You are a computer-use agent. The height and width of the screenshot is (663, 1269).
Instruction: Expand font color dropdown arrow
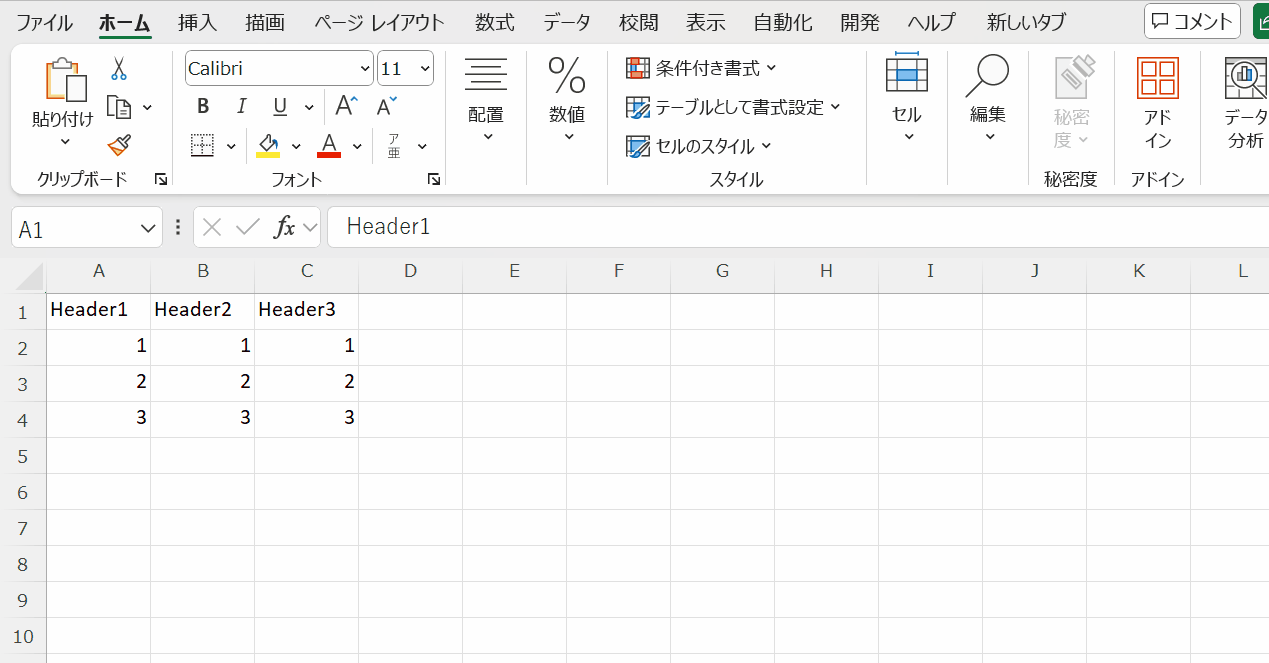click(357, 146)
